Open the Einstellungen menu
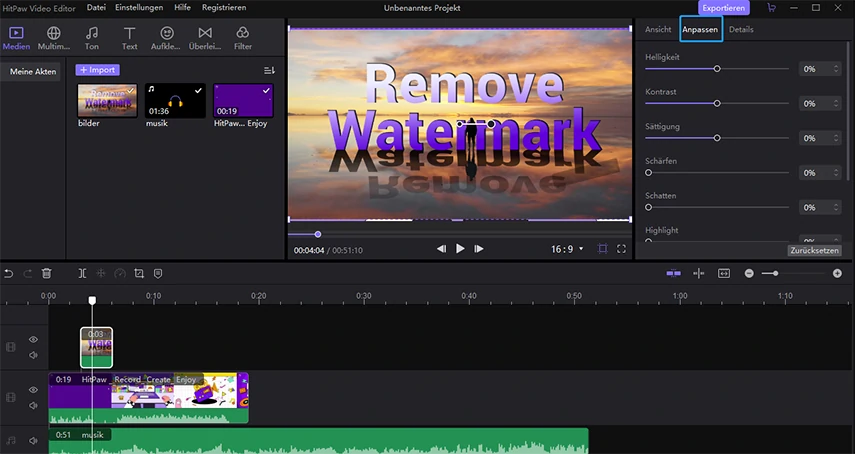The height and width of the screenshot is (454, 855). pos(139,8)
